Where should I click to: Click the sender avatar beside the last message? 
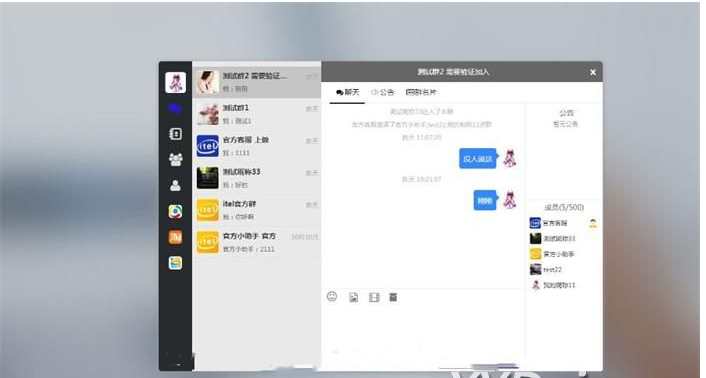point(510,200)
